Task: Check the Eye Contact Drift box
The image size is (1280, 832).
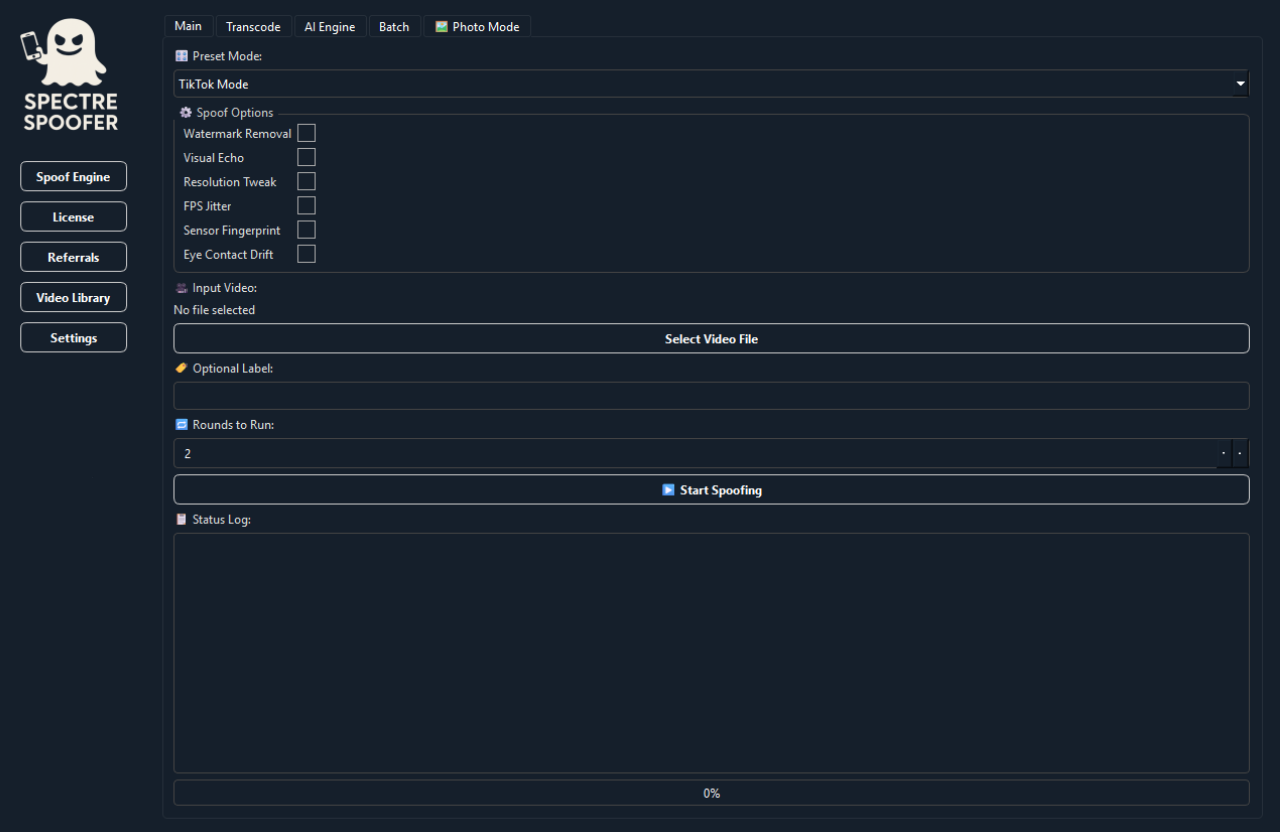Action: pyautogui.click(x=307, y=254)
